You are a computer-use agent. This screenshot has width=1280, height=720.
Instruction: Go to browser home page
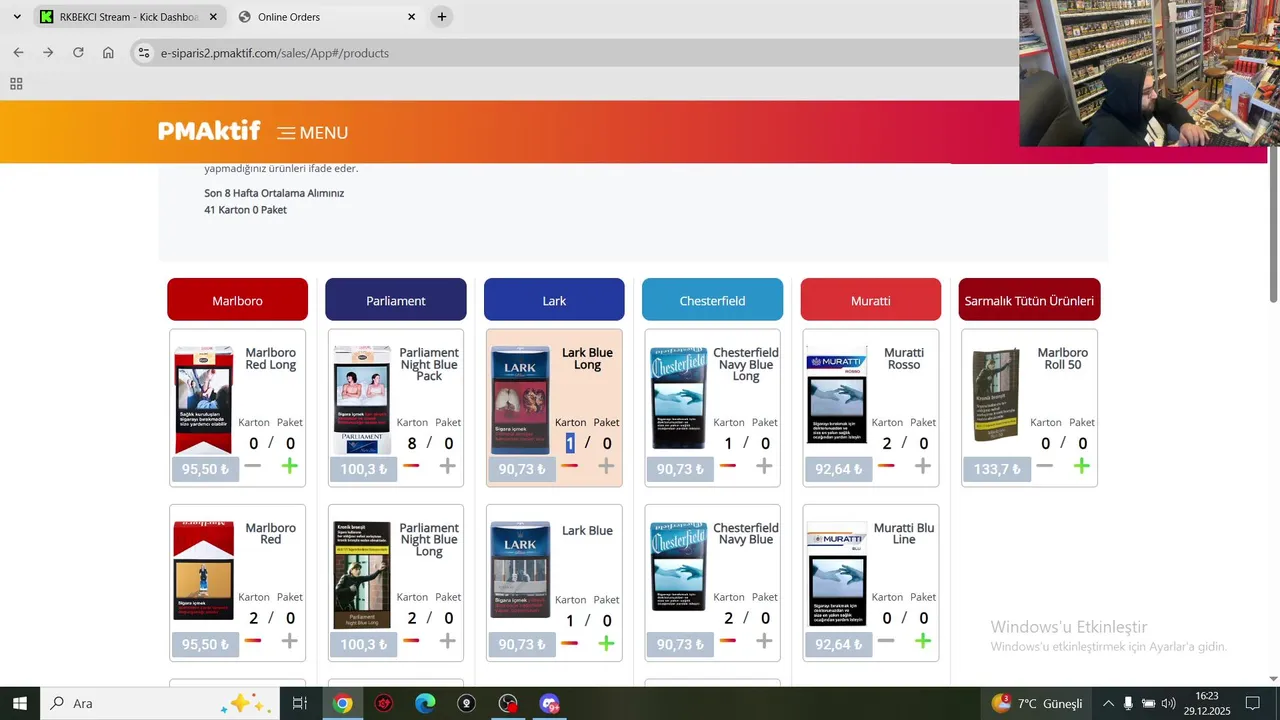click(108, 52)
